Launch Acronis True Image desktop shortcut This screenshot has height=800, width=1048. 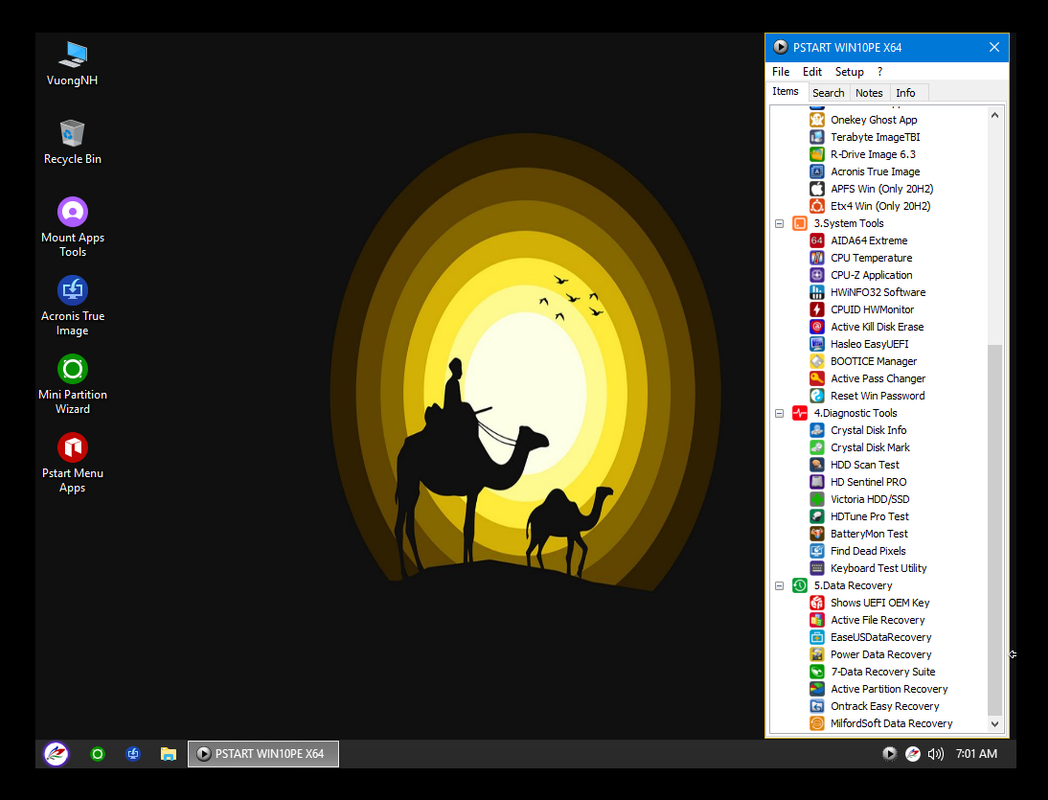click(x=72, y=306)
